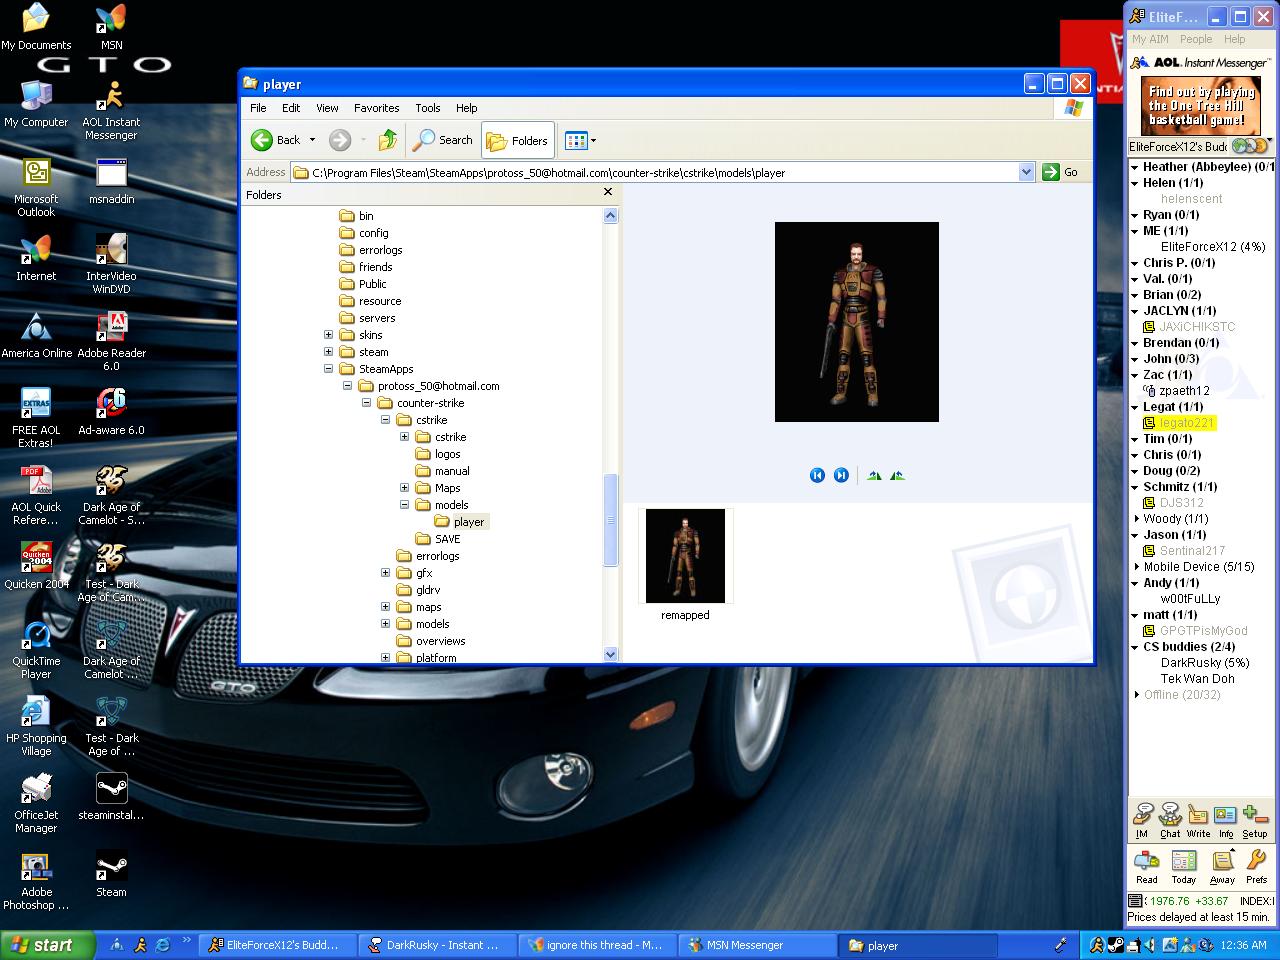Image resolution: width=1280 pixels, height=960 pixels.
Task: Open the Favorites menu
Action: tap(377, 108)
